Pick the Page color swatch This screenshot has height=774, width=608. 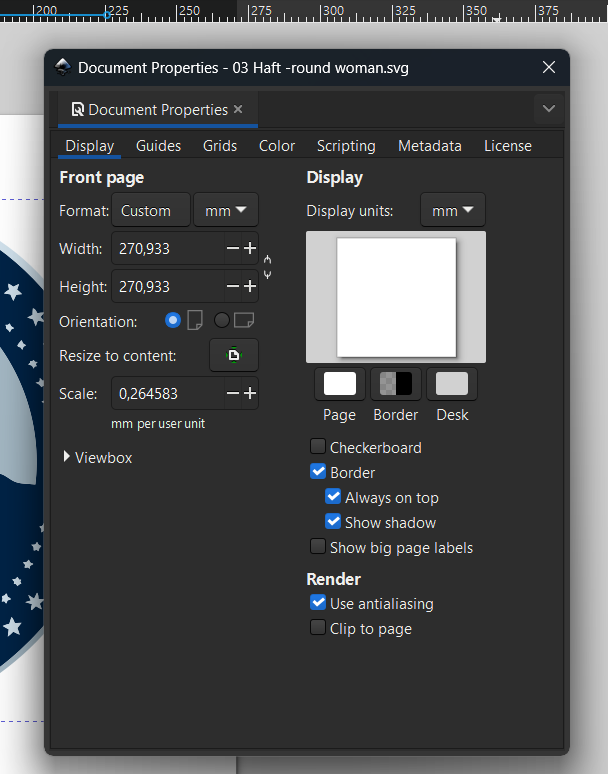[340, 384]
